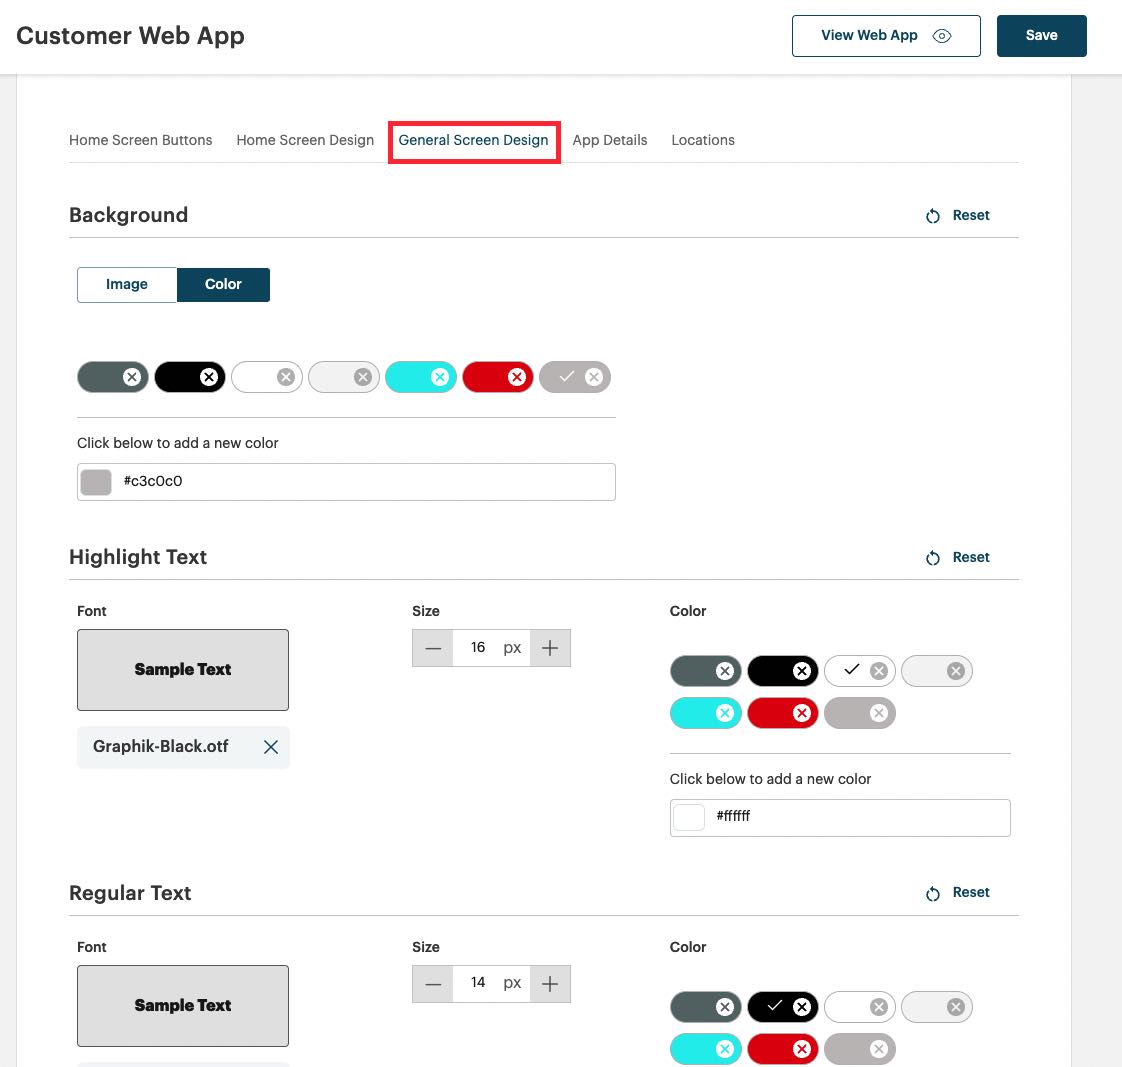
Task: Delete the red swatch from Background colors
Action: 517,377
